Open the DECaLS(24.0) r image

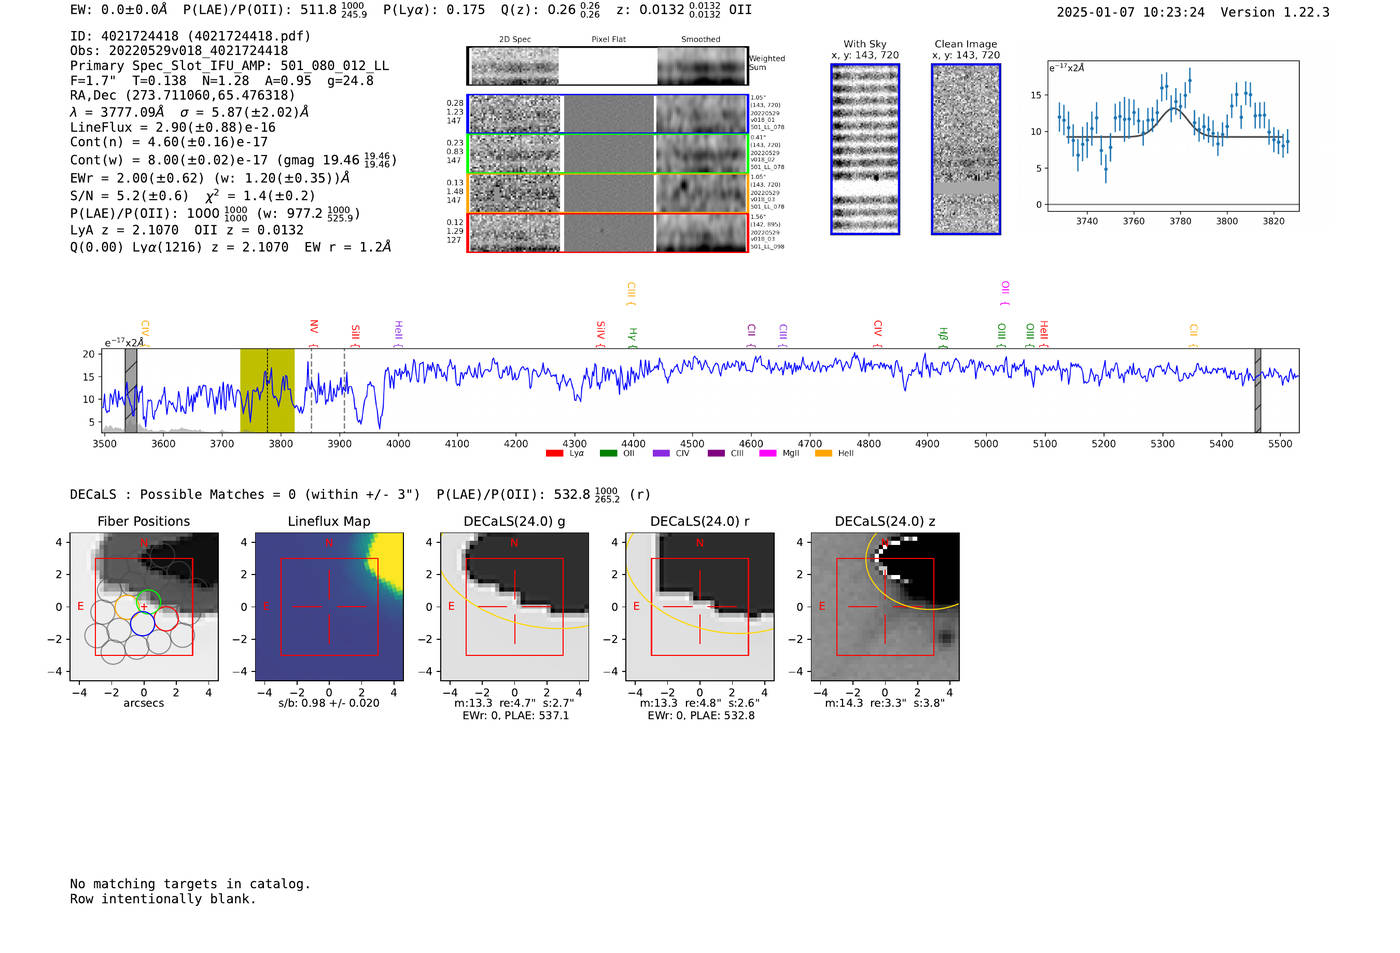[700, 606]
